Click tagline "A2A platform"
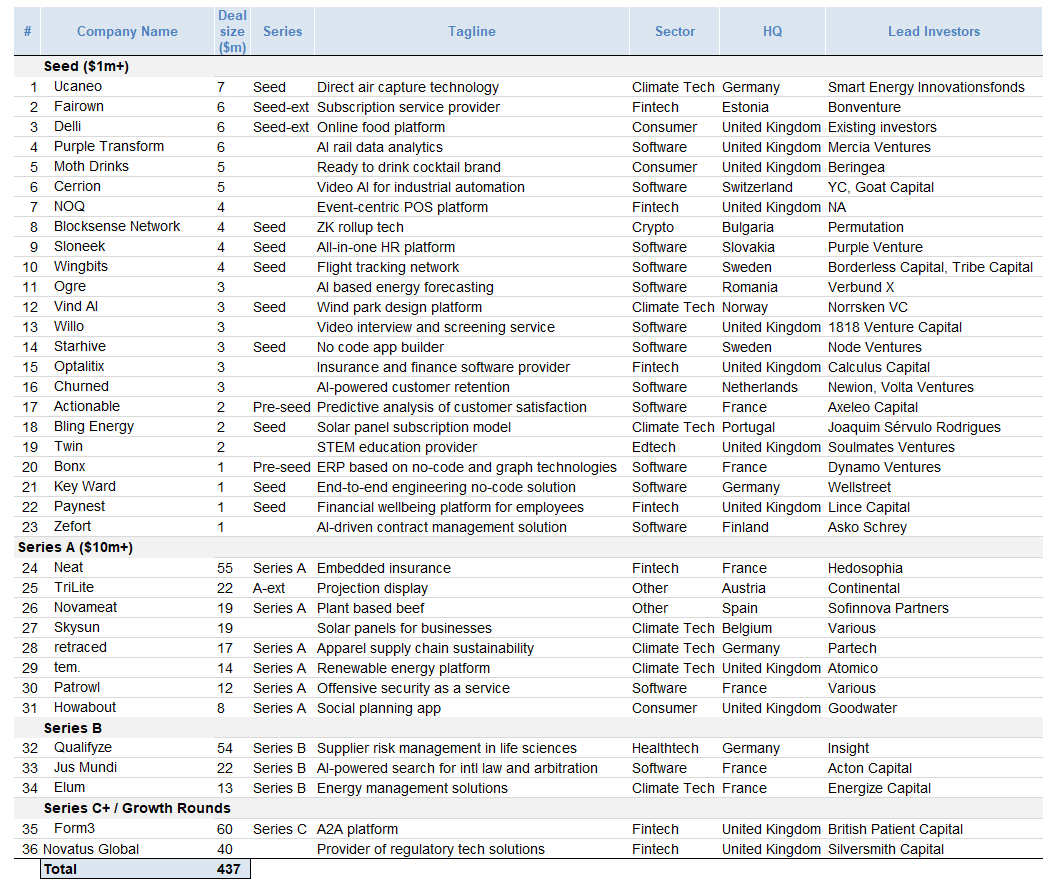This screenshot has height=895, width=1051. coord(357,829)
